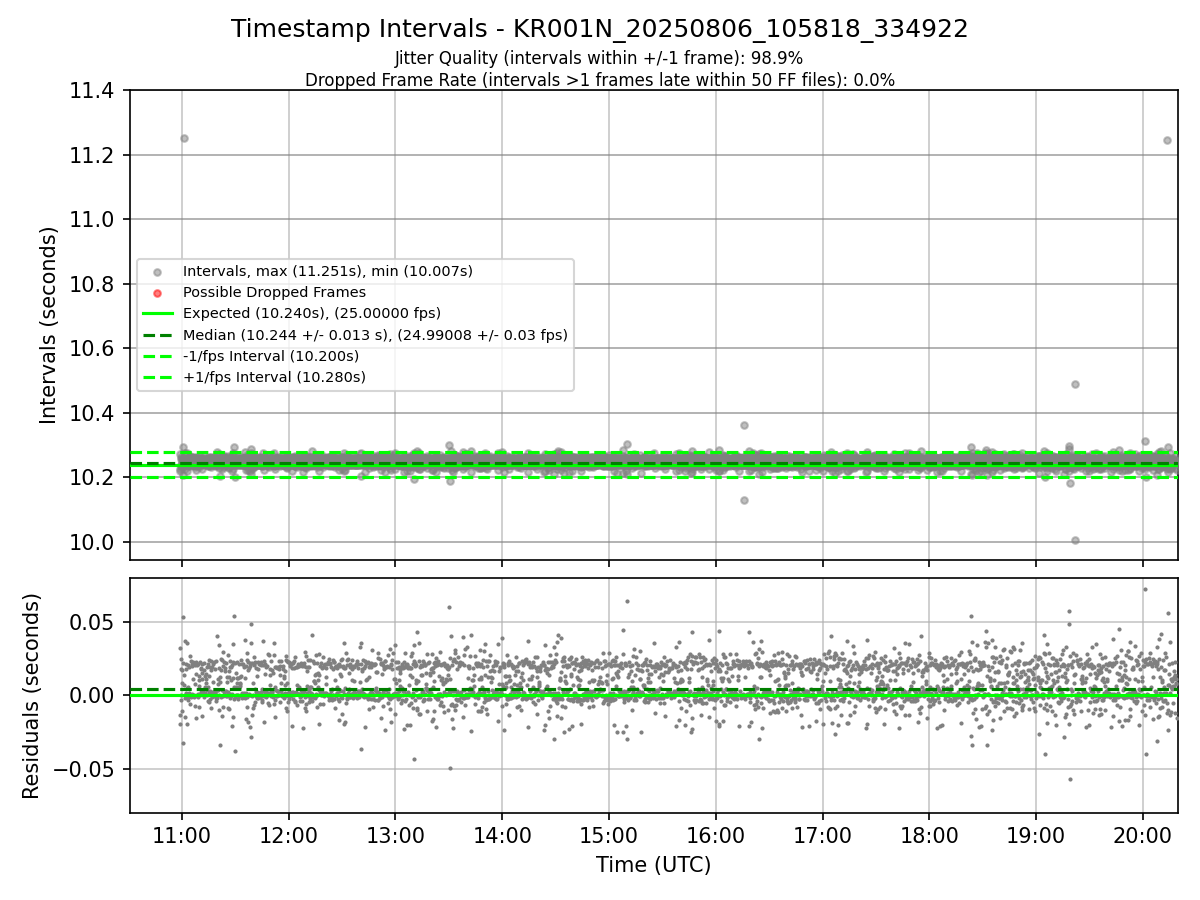Click the 'Intervals (seconds)' y-axis label
Image resolution: width=1200 pixels, height=900 pixels.
[49, 324]
